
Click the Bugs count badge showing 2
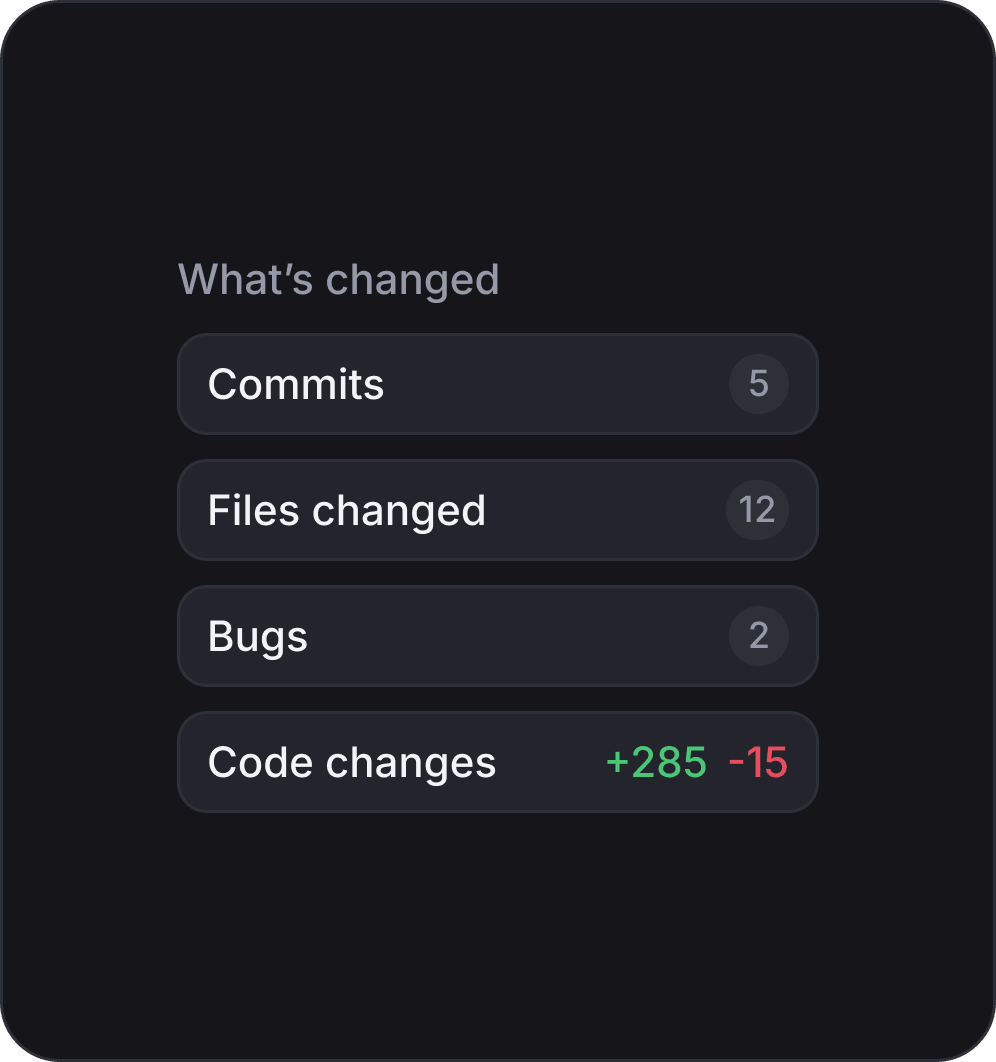759,636
